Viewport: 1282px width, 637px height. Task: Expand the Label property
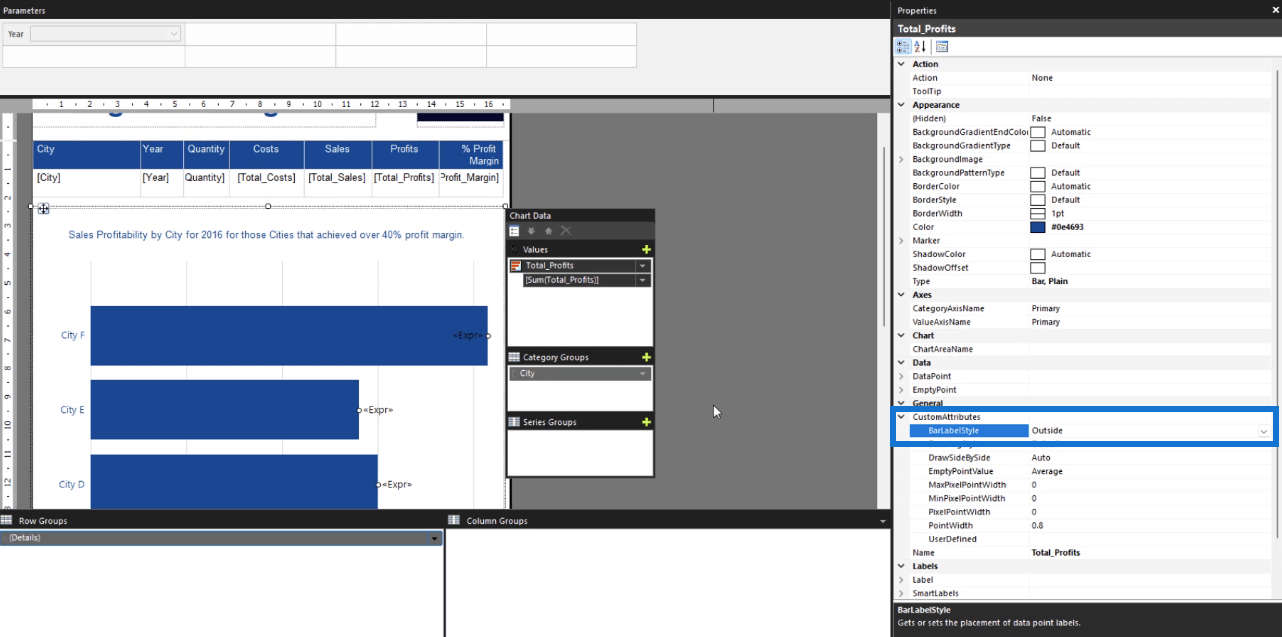(x=902, y=580)
